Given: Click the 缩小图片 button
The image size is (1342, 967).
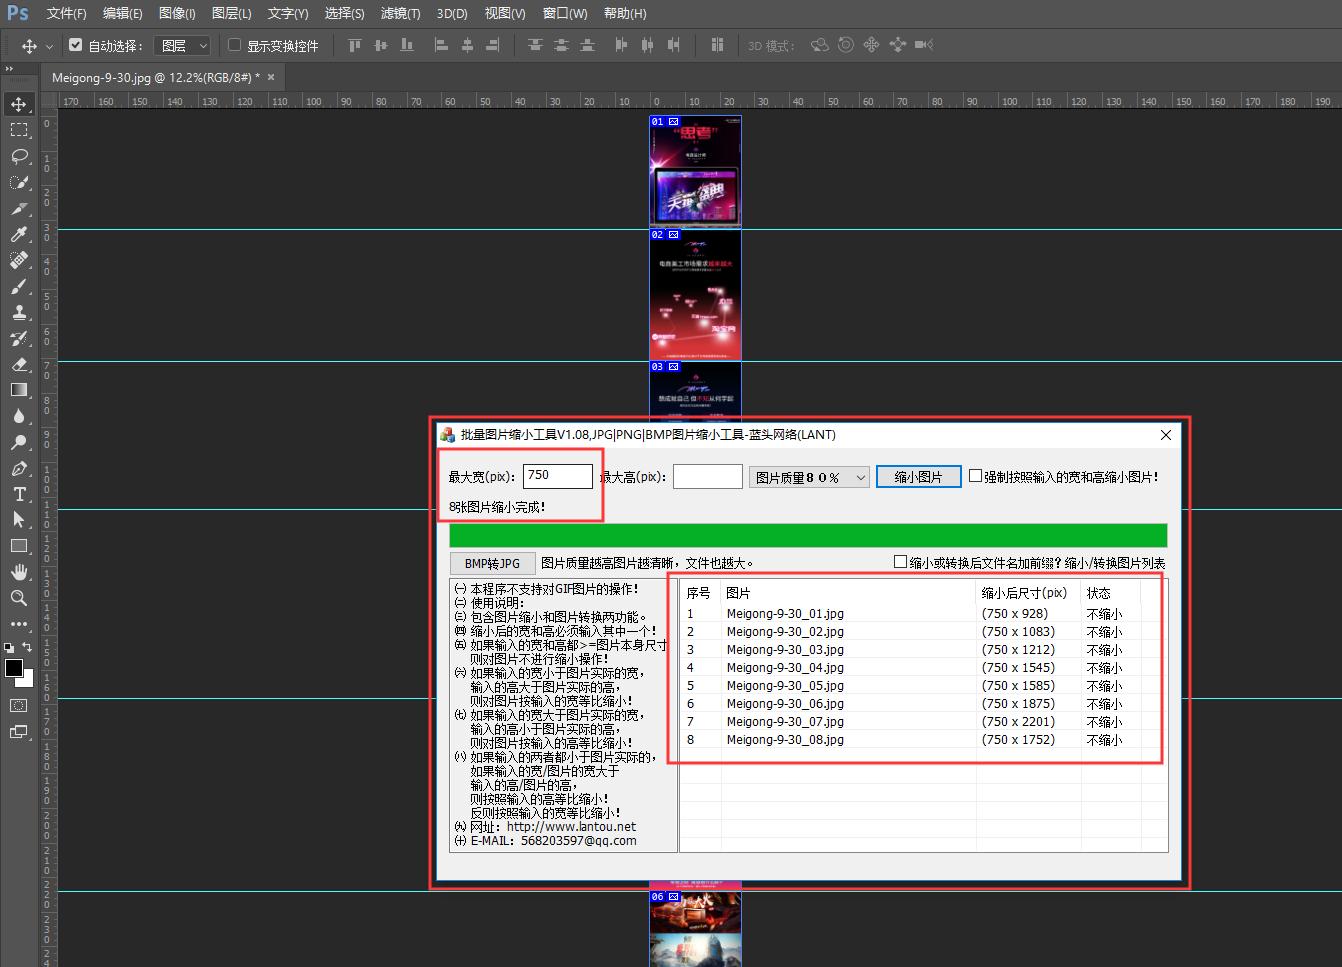Looking at the screenshot, I should (917, 476).
